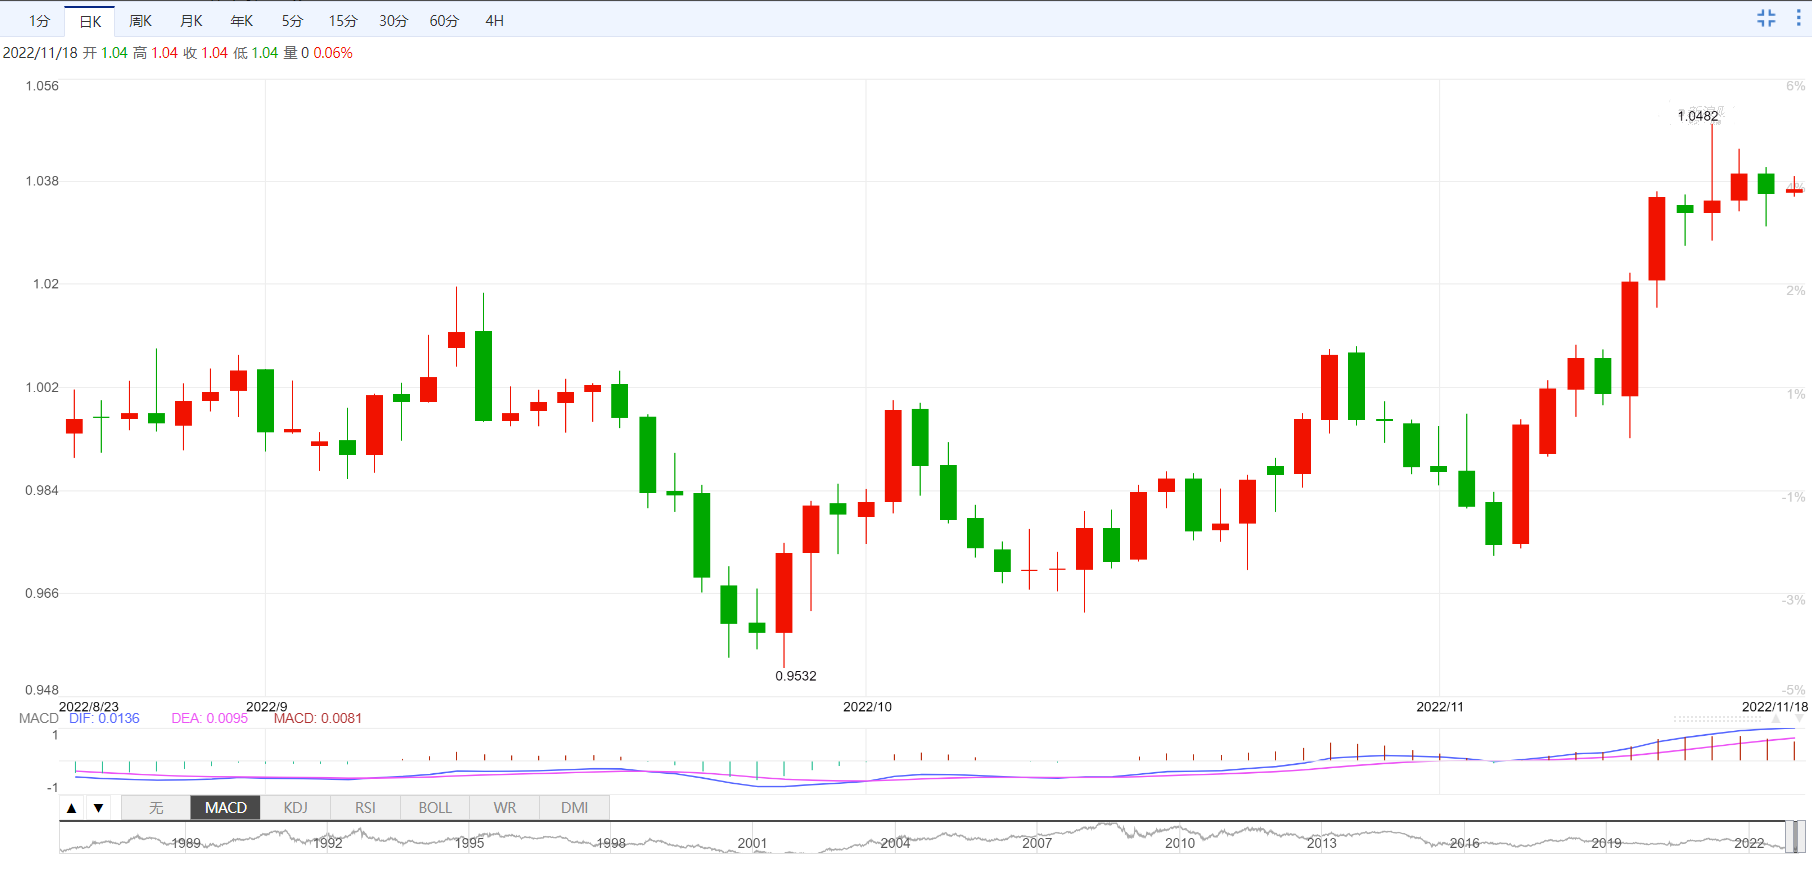Screen dimensions: 1812x888
Task: Click the exit fullscreen icon
Action: pos(1766,18)
